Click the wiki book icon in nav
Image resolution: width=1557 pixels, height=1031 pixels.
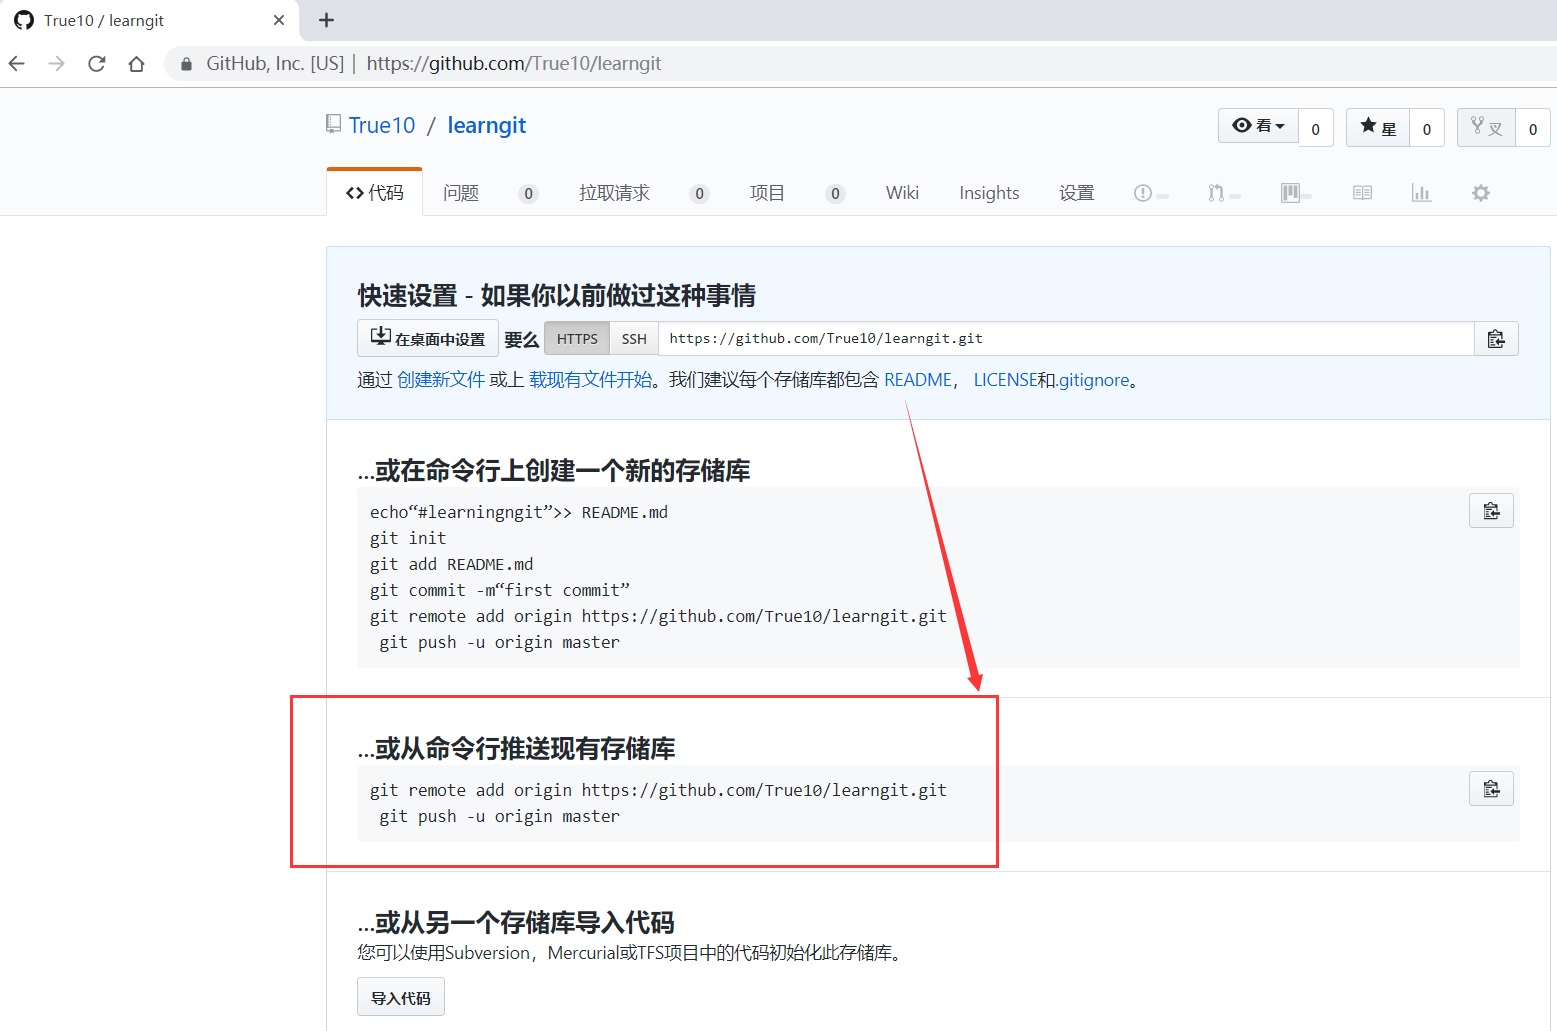click(x=1362, y=193)
